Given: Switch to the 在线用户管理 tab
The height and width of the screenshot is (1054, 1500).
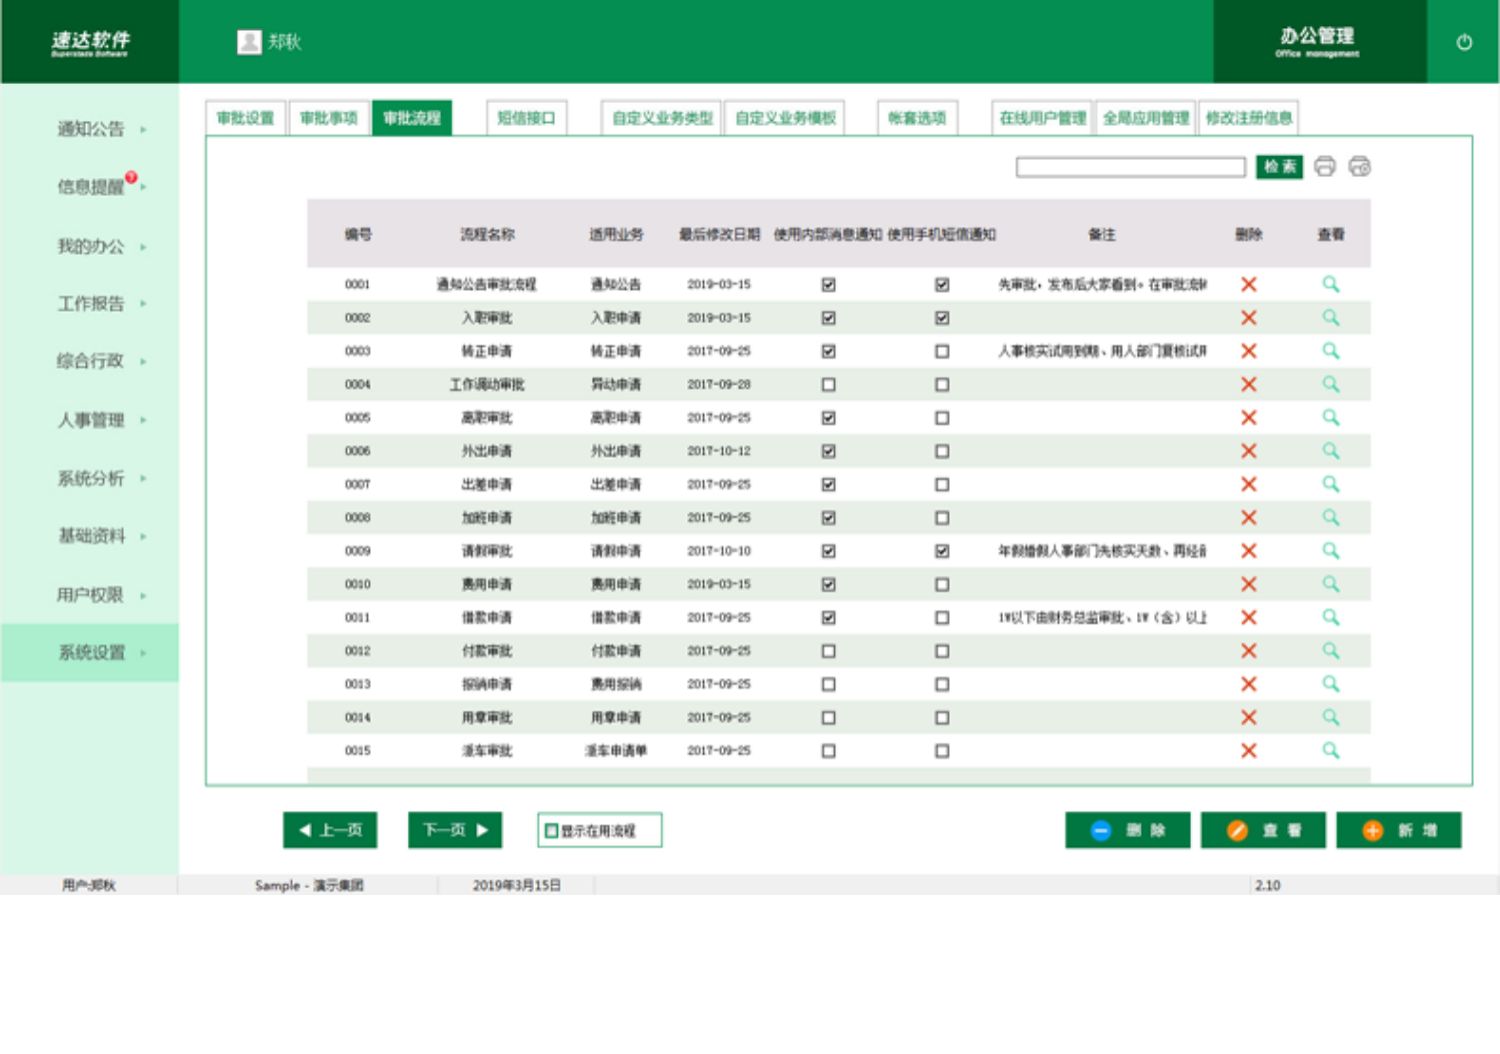Looking at the screenshot, I should coord(1043,118).
